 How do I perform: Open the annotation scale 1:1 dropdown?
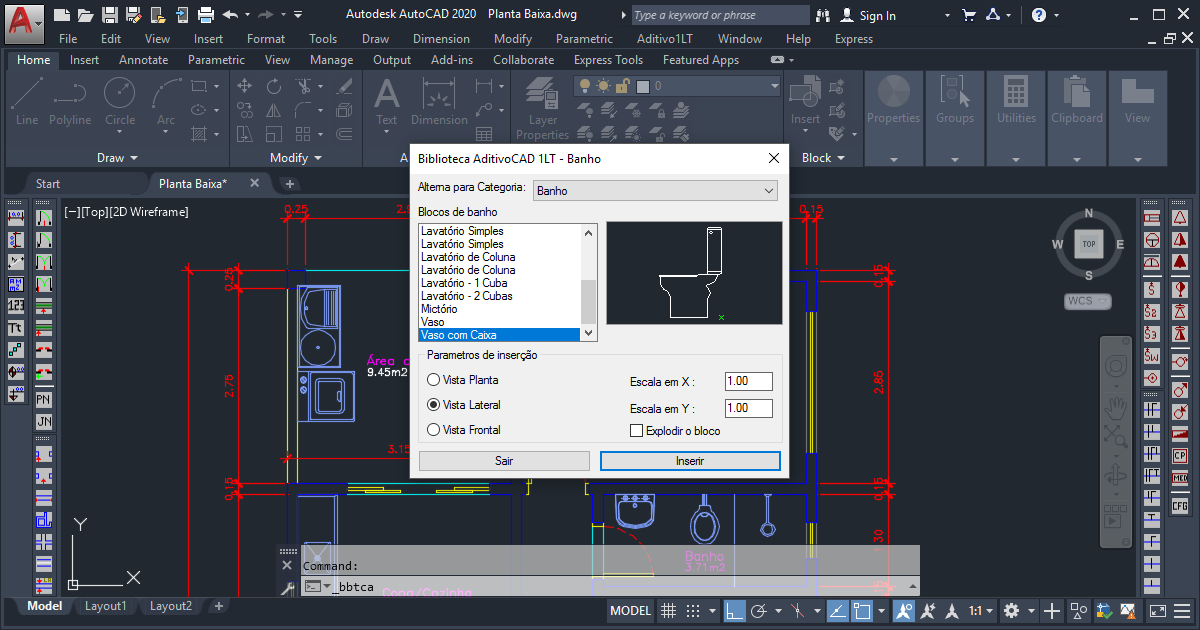[x=983, y=611]
